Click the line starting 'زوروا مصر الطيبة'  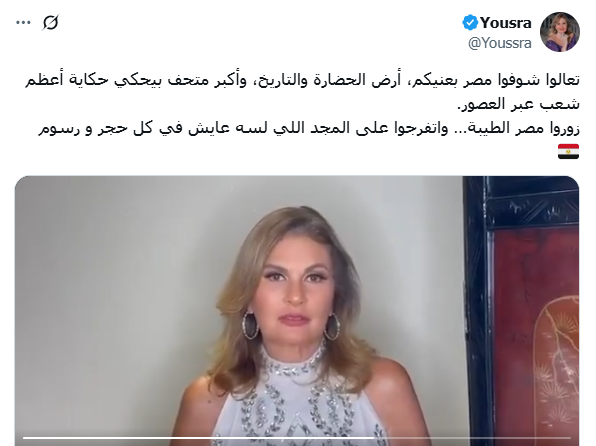[309, 129]
